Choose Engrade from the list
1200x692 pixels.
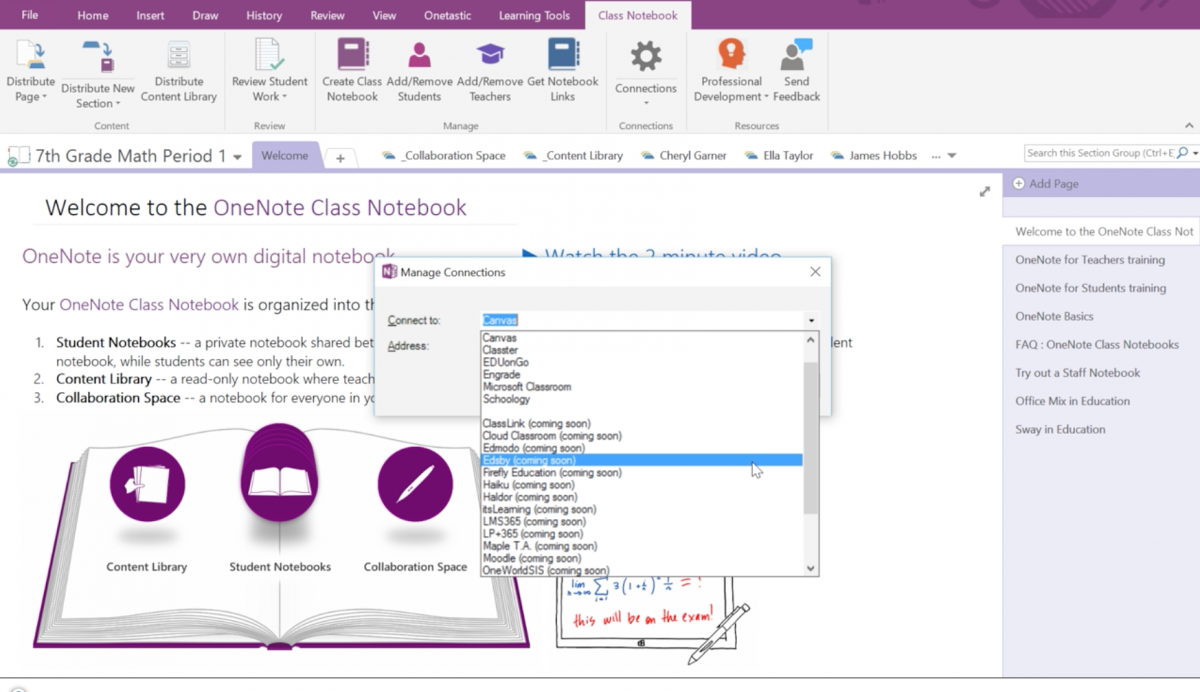(642, 375)
